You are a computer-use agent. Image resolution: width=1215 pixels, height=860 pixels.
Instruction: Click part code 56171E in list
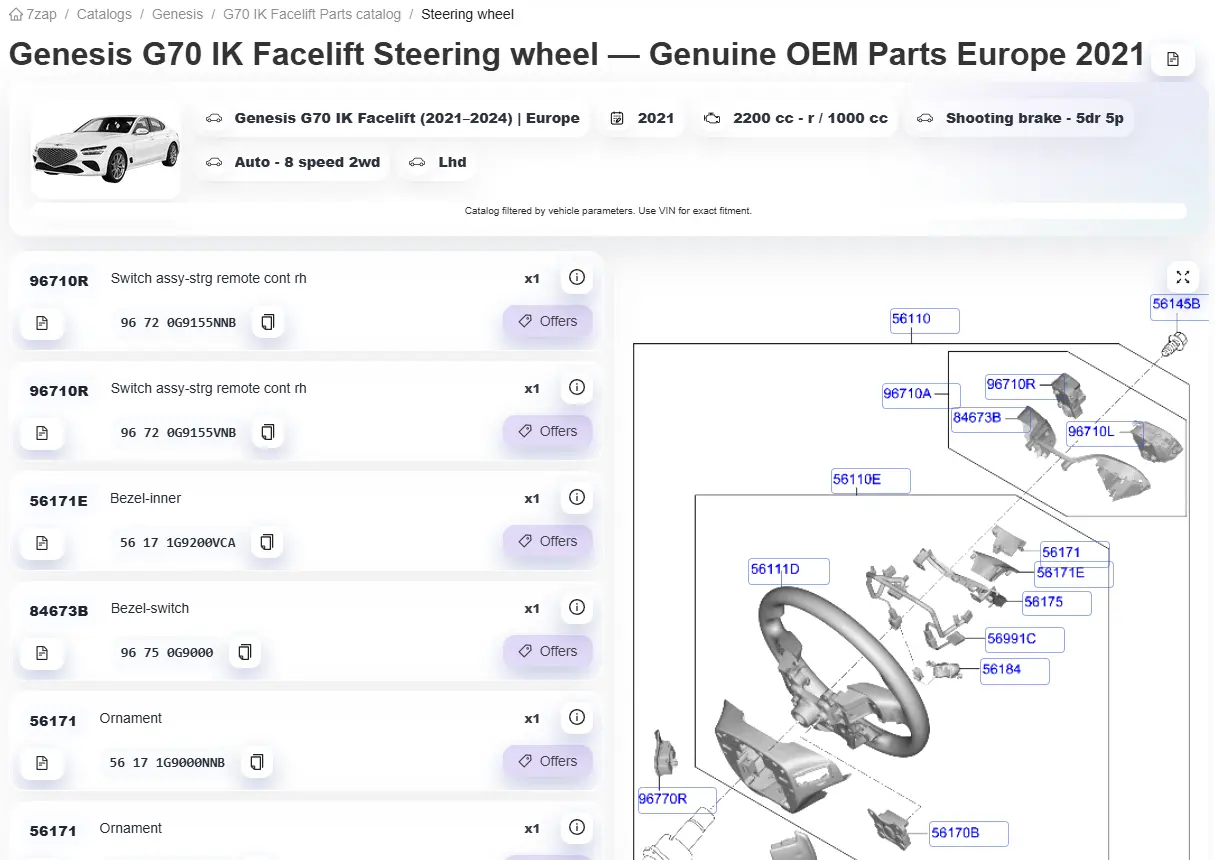[x=59, y=501]
